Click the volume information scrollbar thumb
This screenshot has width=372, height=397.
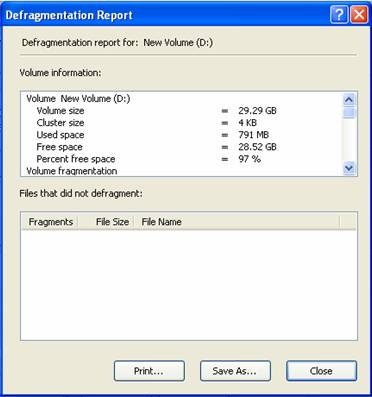point(349,112)
